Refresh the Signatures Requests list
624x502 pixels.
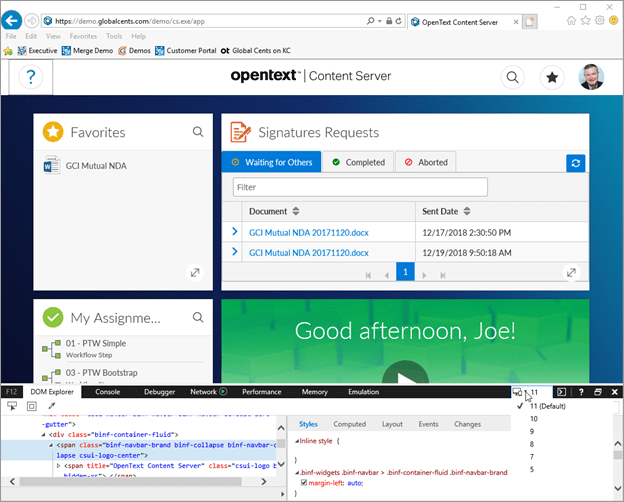pyautogui.click(x=575, y=163)
